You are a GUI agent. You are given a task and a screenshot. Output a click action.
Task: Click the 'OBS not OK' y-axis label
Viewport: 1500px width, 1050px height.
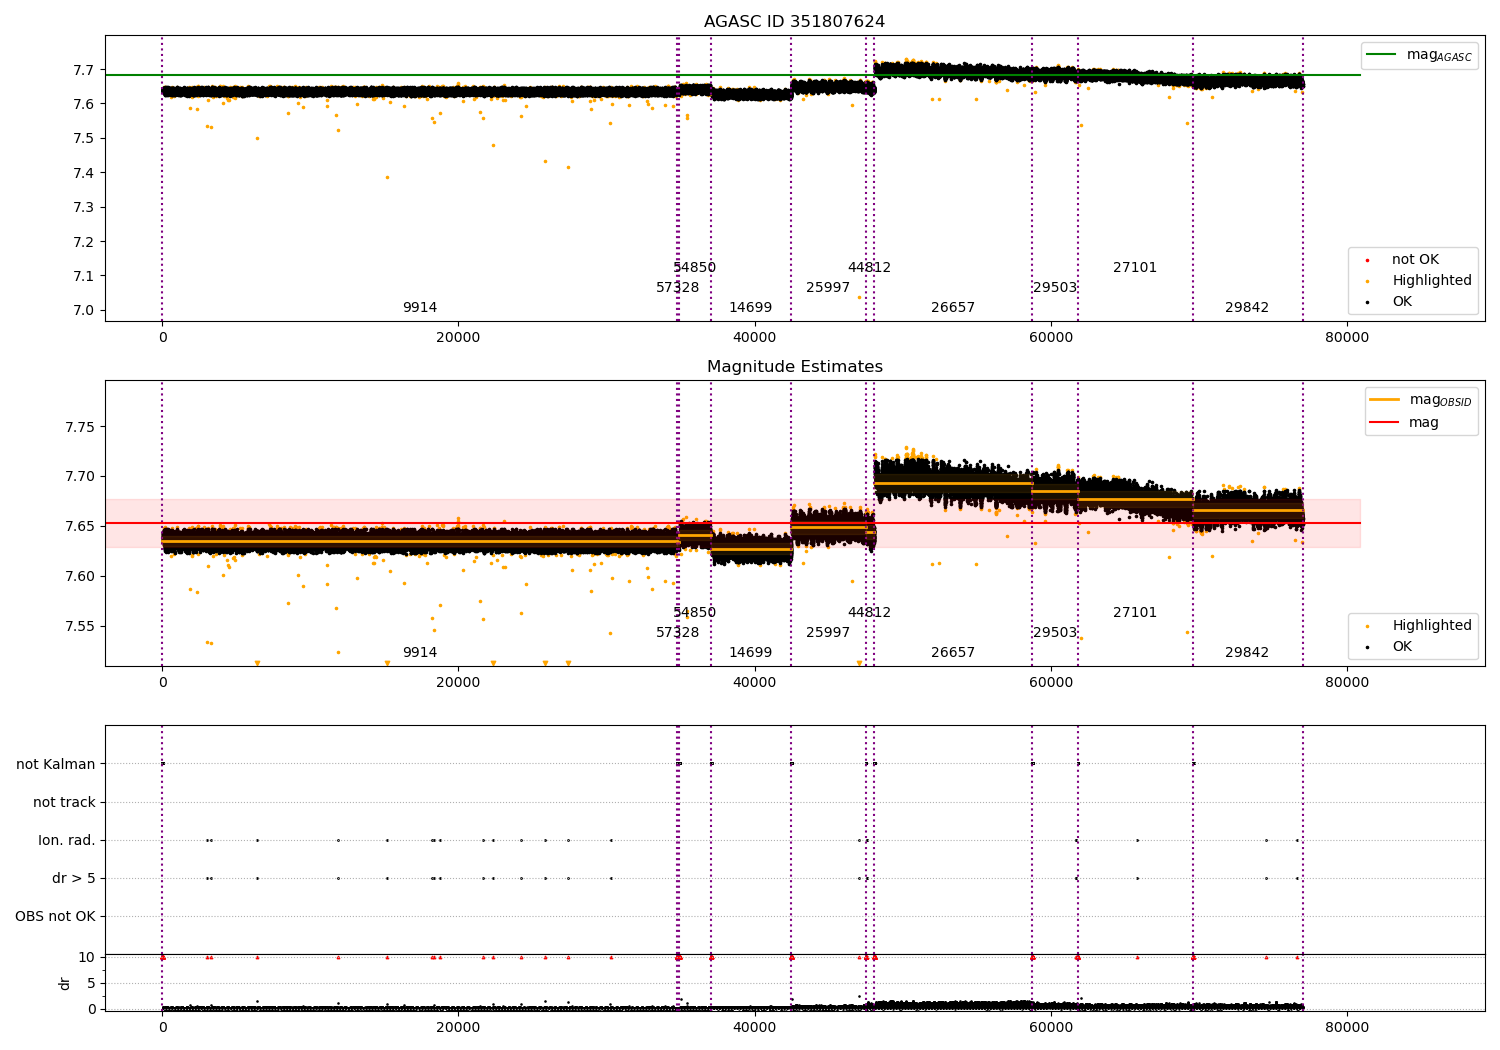point(56,917)
